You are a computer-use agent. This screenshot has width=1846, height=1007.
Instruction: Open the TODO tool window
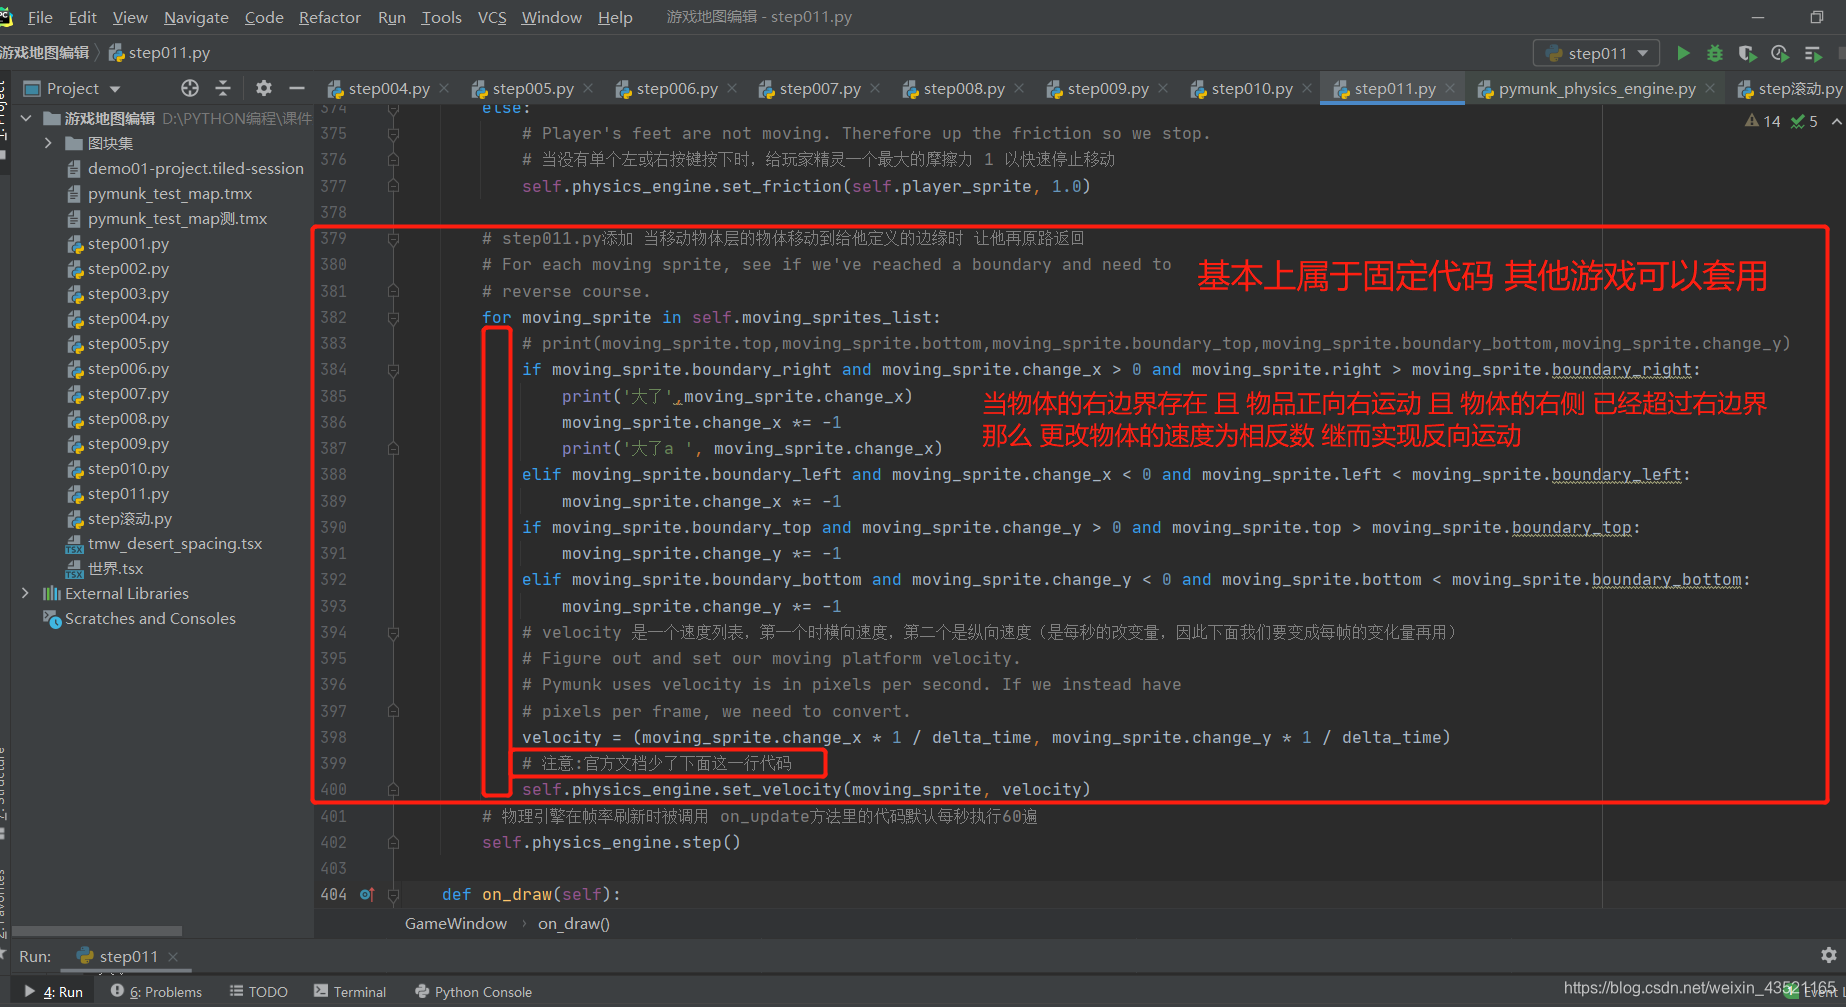pyautogui.click(x=259, y=992)
